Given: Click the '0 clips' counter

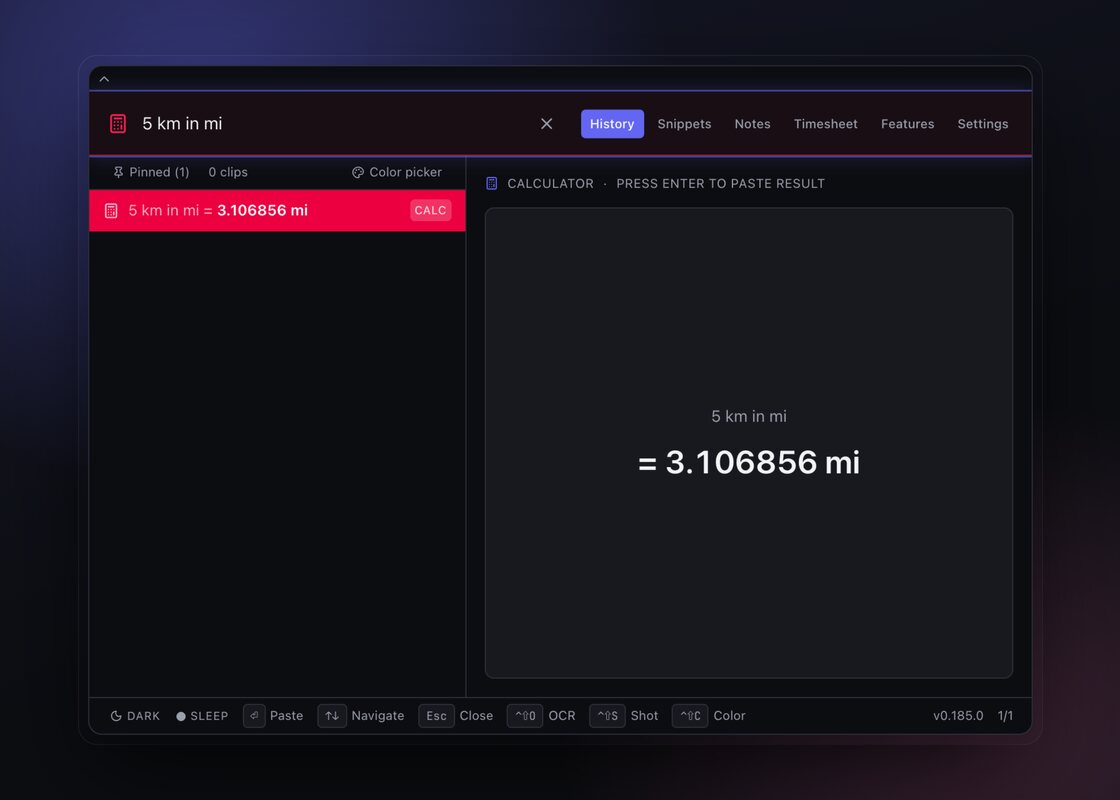Looking at the screenshot, I should [228, 172].
